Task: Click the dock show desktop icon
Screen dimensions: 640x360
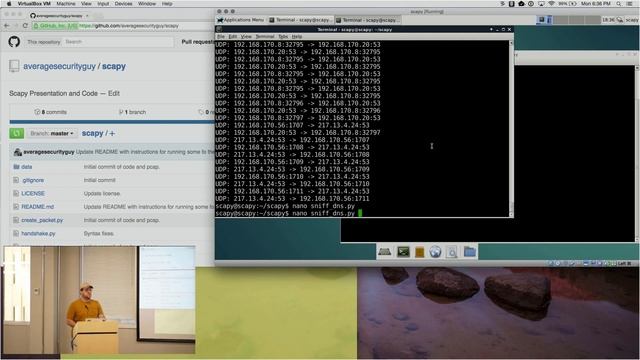Action: (384, 251)
